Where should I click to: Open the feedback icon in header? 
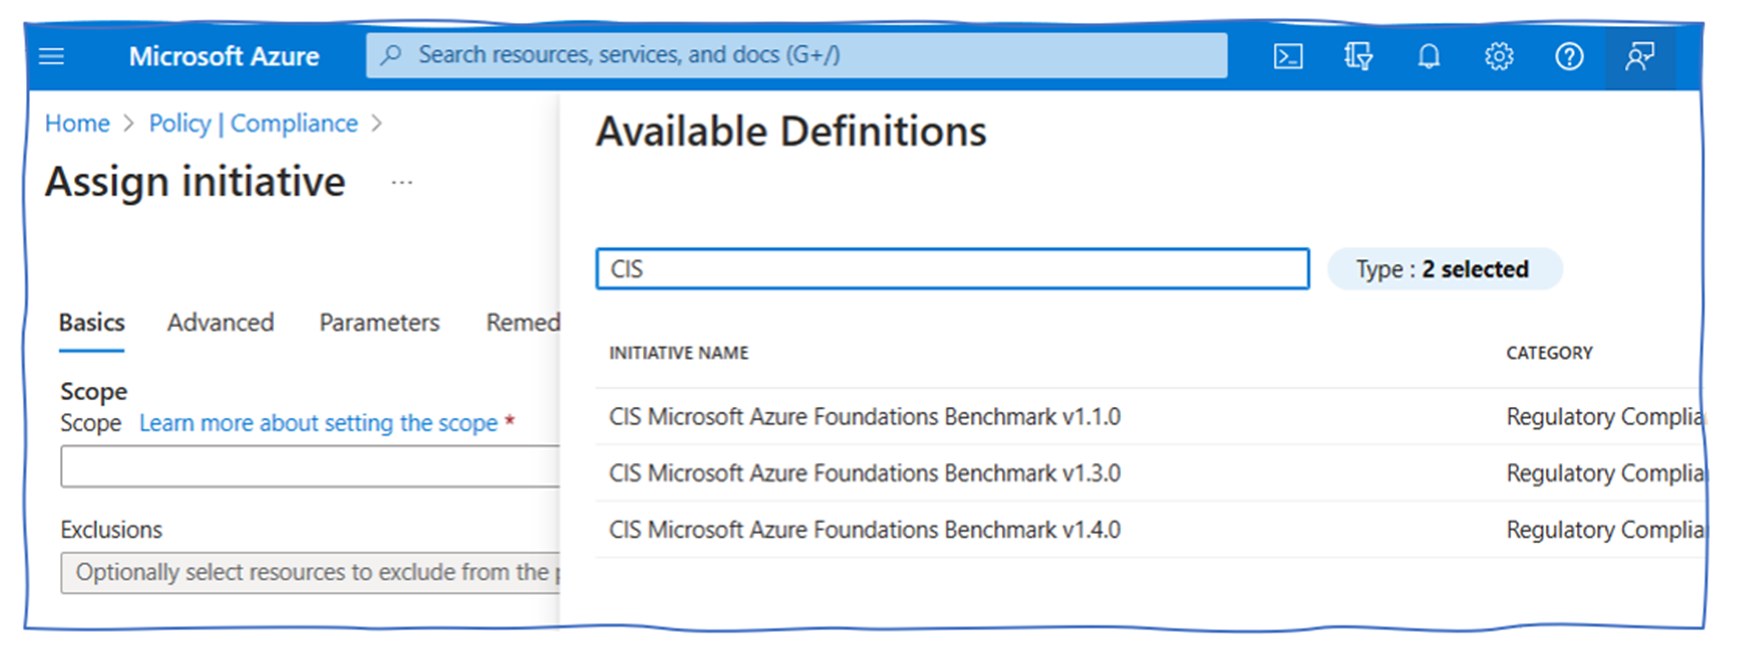click(1639, 56)
